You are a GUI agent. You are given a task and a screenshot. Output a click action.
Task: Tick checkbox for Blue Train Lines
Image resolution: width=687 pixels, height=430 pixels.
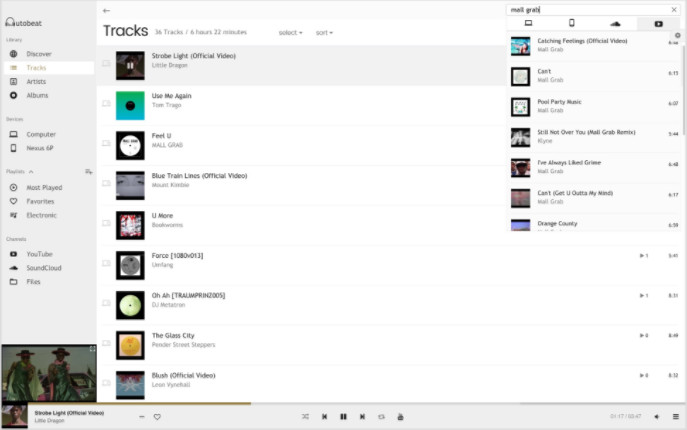[106, 183]
